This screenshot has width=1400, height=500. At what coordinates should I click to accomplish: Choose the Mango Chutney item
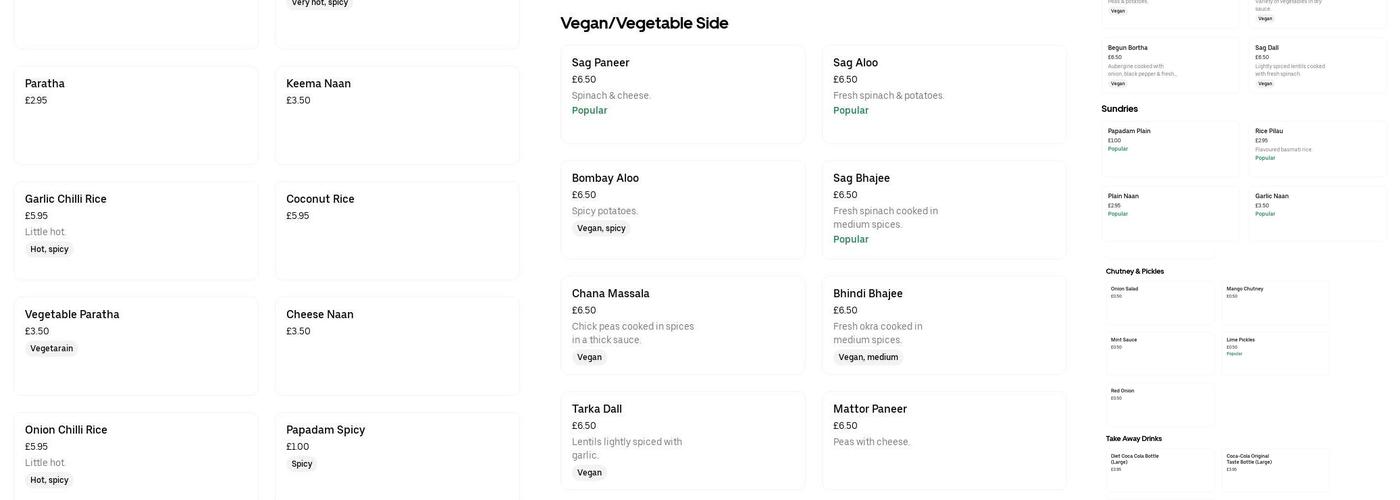(x=1275, y=302)
